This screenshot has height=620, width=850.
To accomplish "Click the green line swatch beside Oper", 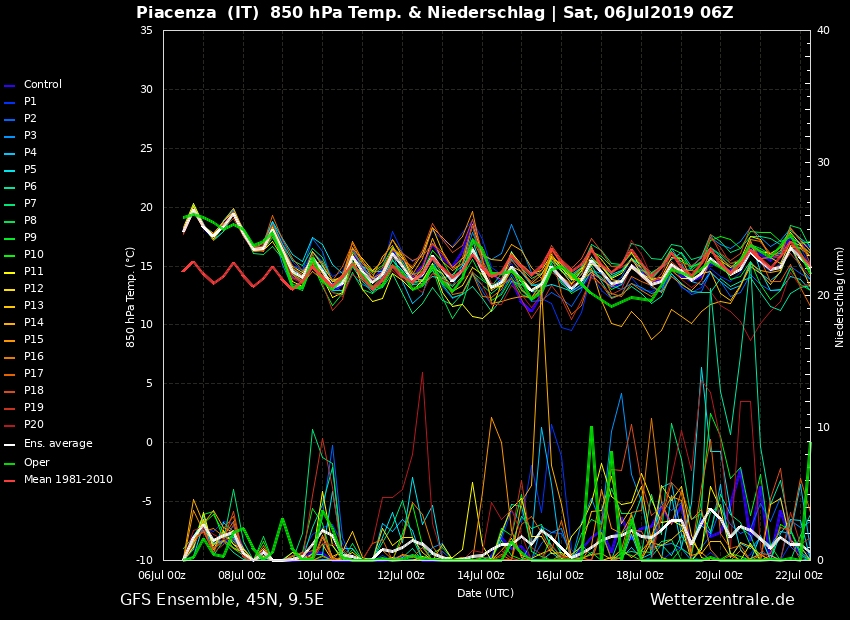I will 10,464.
